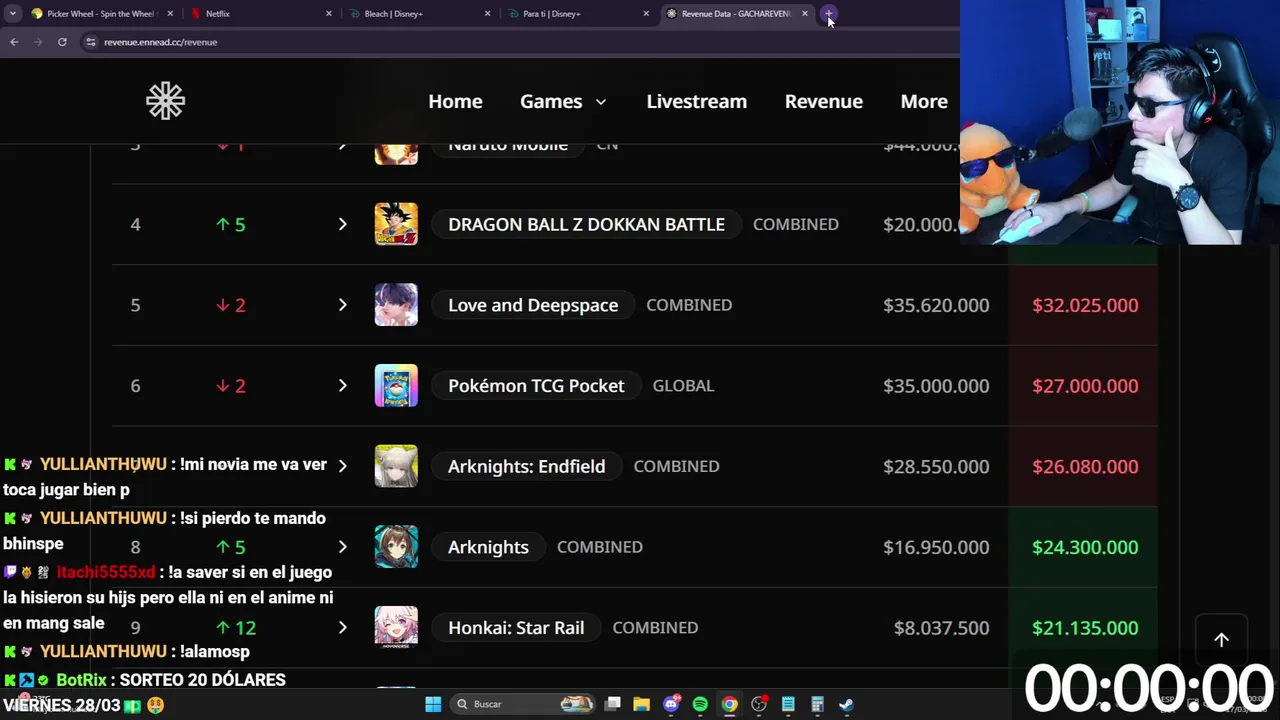
Task: Open Spotify from the taskbar
Action: (x=700, y=704)
